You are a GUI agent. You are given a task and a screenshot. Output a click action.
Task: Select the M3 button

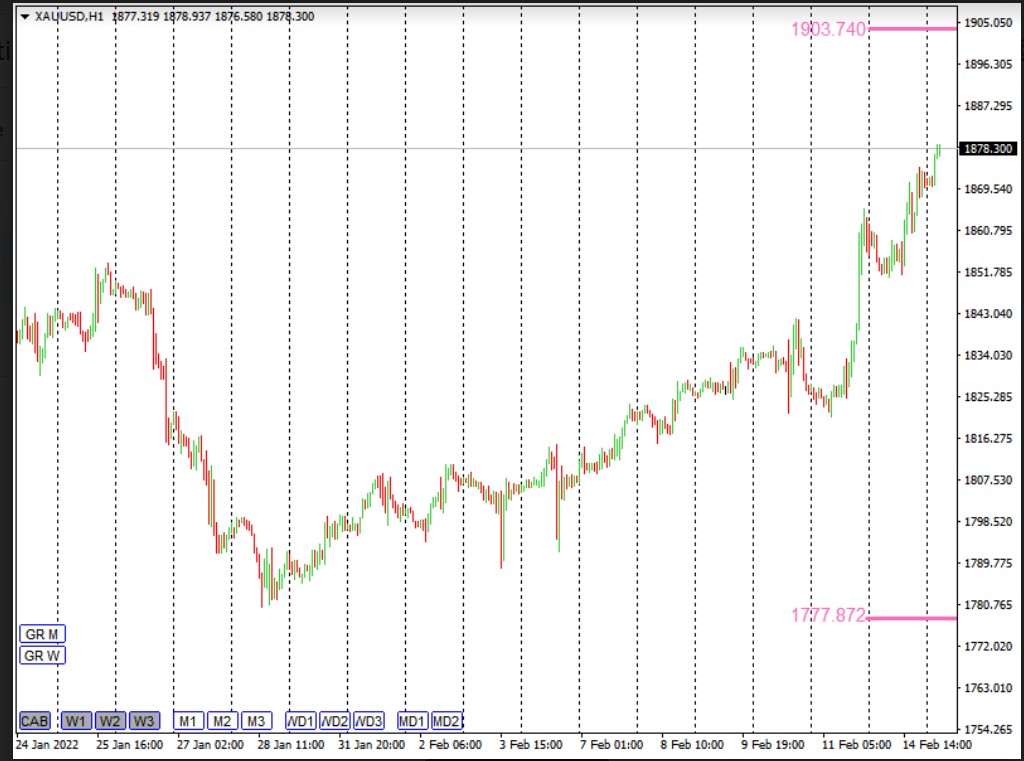(x=256, y=721)
